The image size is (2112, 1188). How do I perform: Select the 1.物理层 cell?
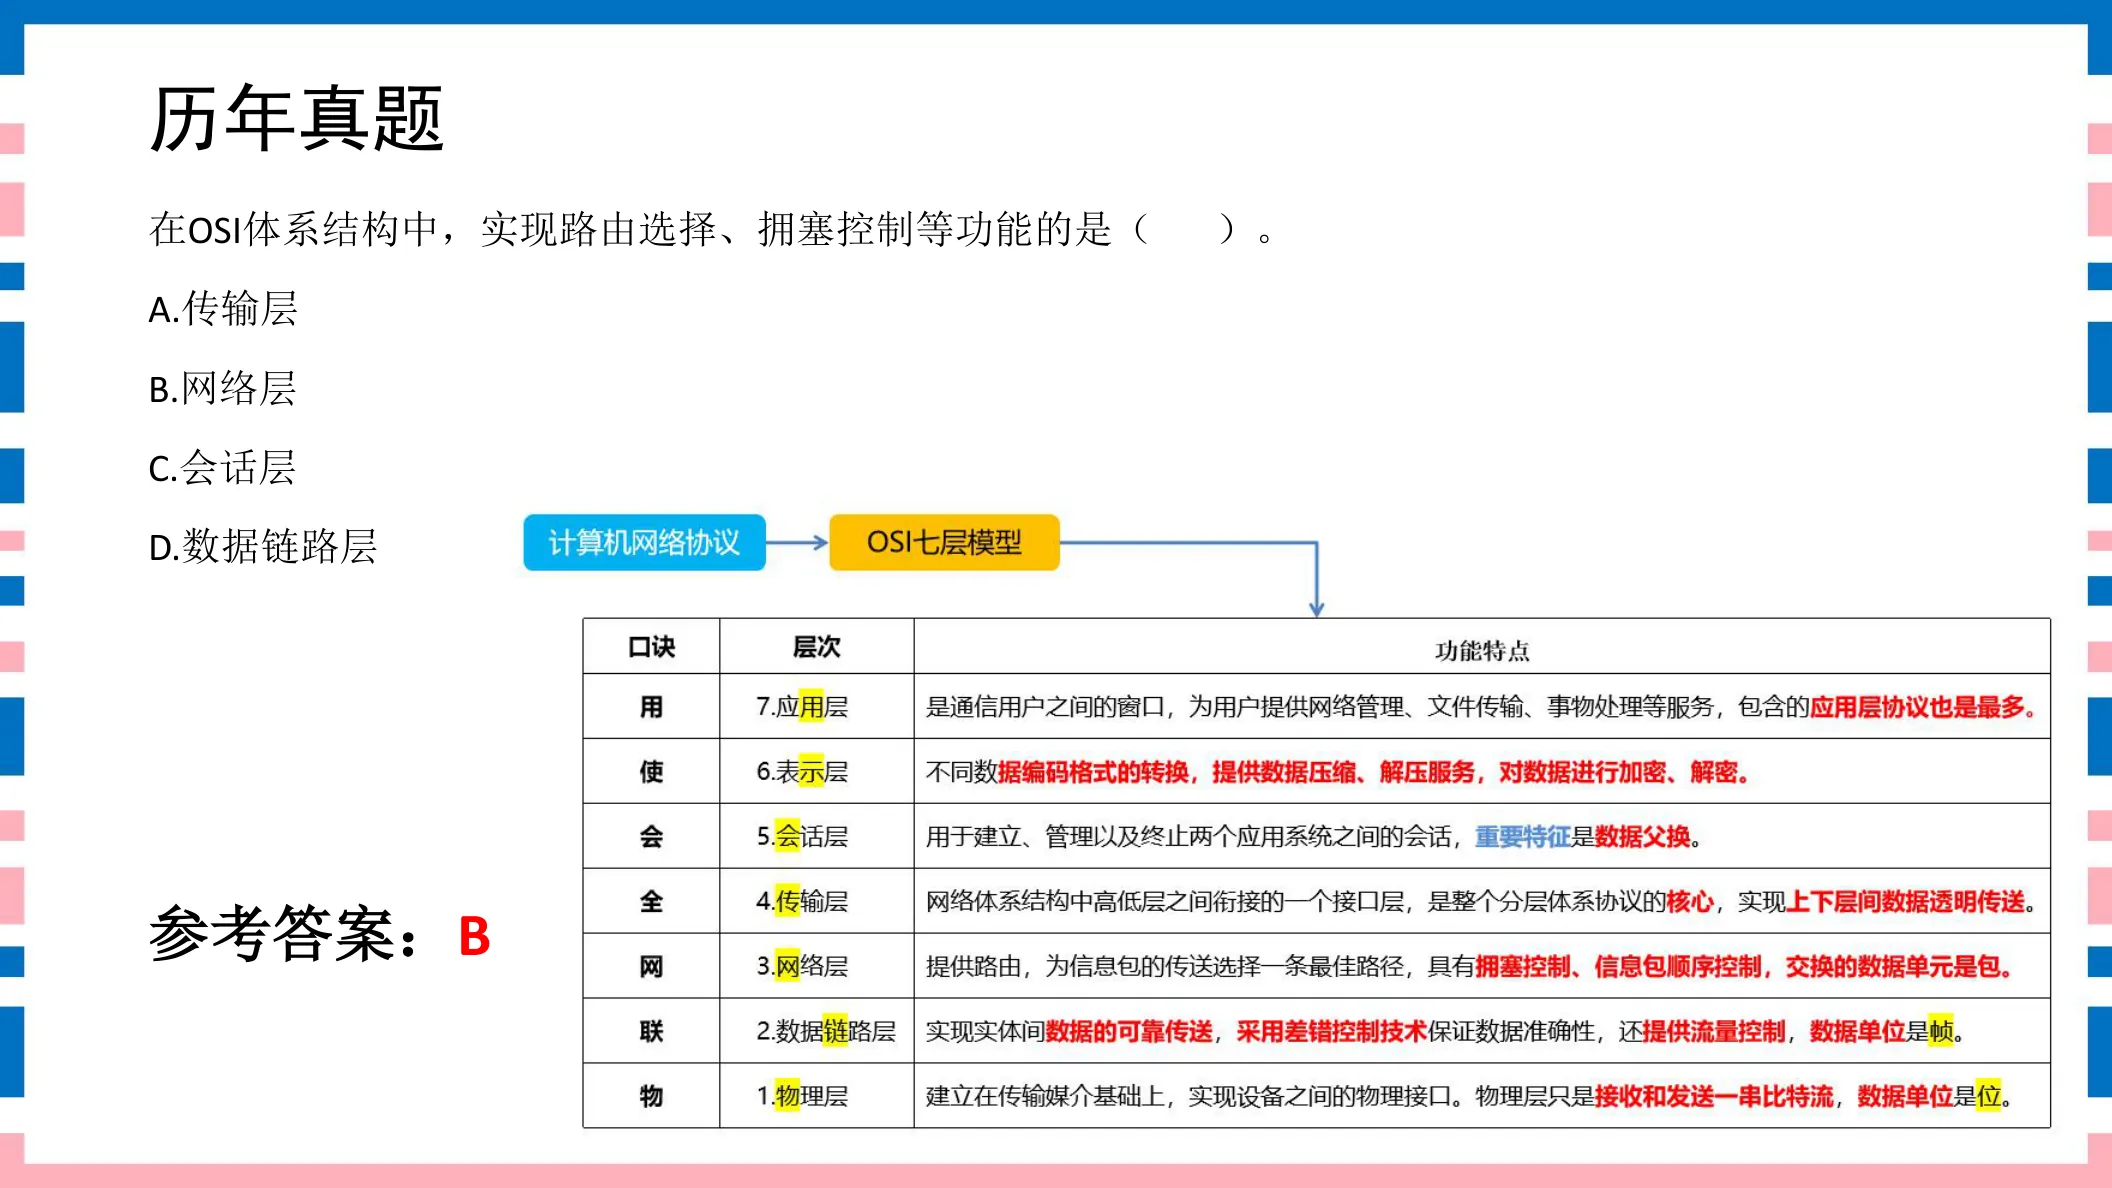(816, 1096)
